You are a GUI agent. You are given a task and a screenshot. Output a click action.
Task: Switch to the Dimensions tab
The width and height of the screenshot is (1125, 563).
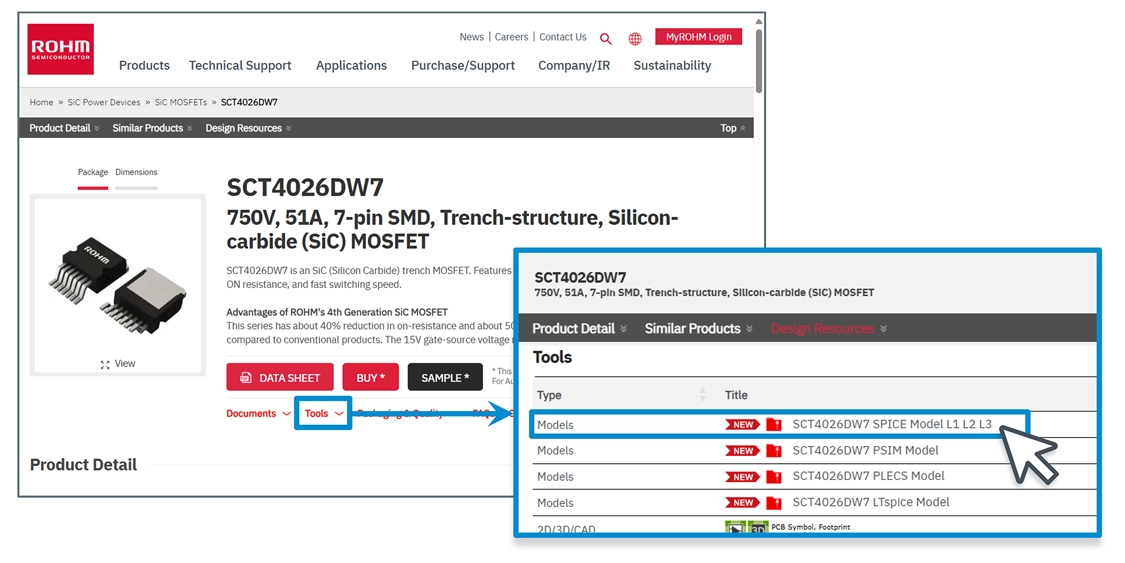[136, 173]
